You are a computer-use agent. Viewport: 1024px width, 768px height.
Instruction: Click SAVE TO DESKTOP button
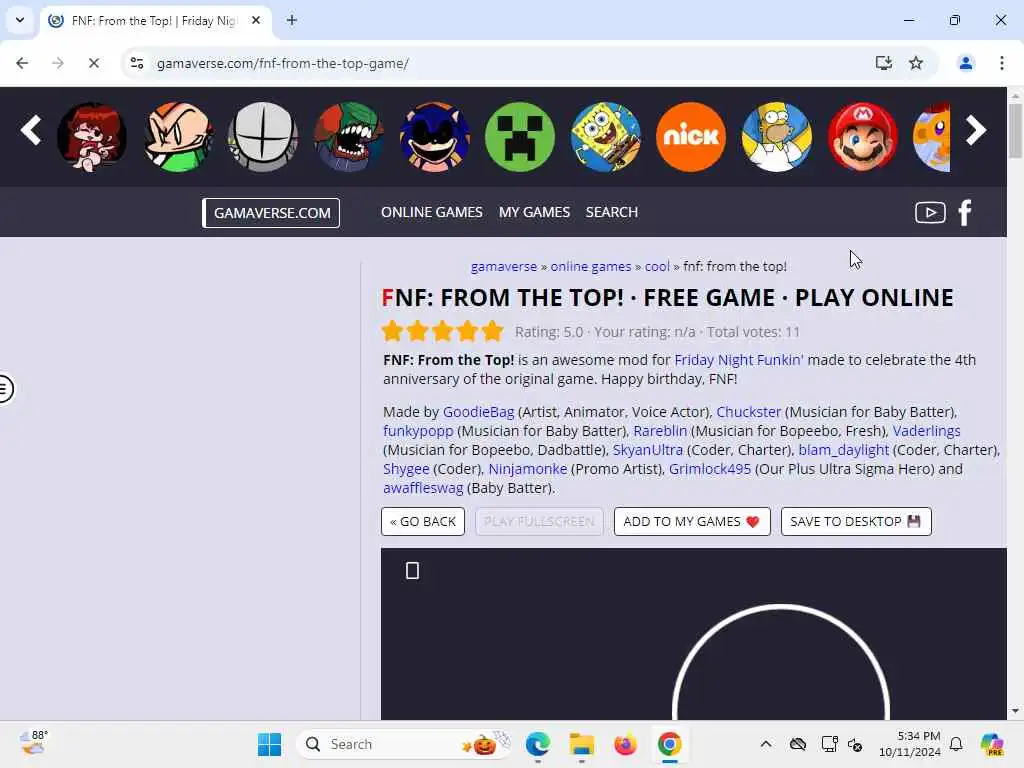tap(856, 522)
